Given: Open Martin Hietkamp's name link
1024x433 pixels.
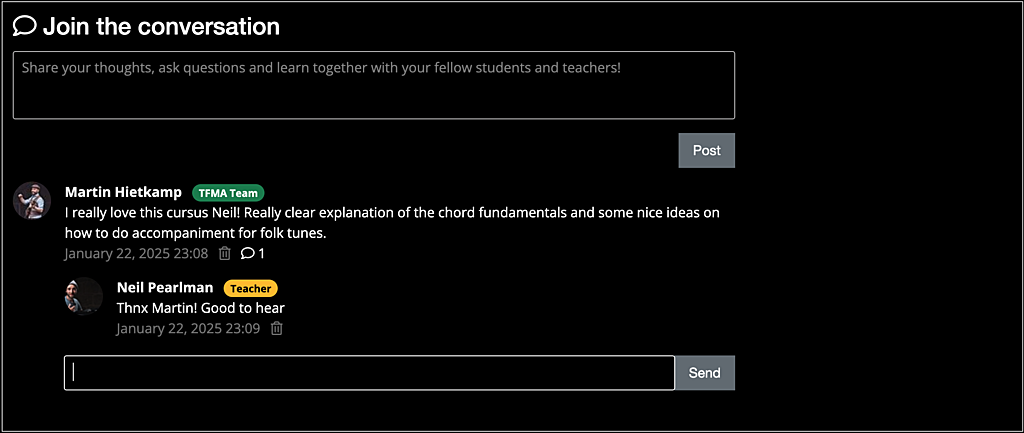Looking at the screenshot, I should point(124,192).
